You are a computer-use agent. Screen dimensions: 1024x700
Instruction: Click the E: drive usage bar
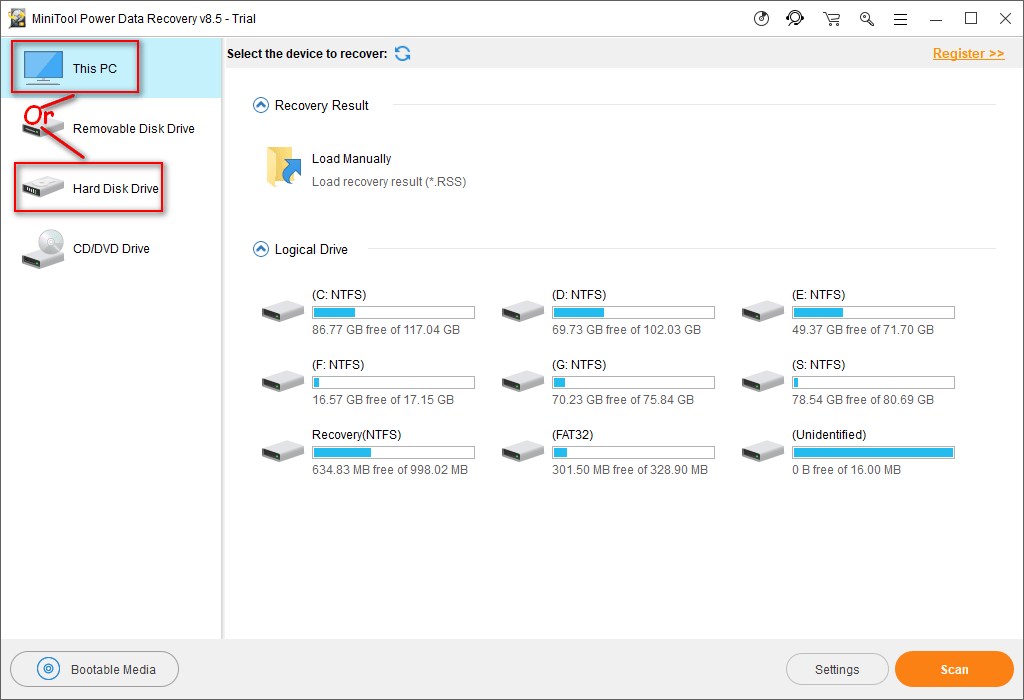[x=873, y=313]
